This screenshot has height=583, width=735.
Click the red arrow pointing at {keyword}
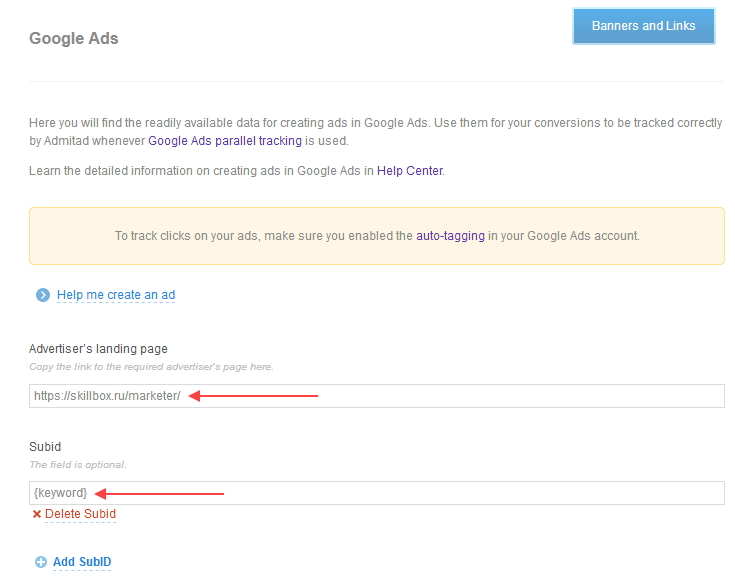point(159,493)
